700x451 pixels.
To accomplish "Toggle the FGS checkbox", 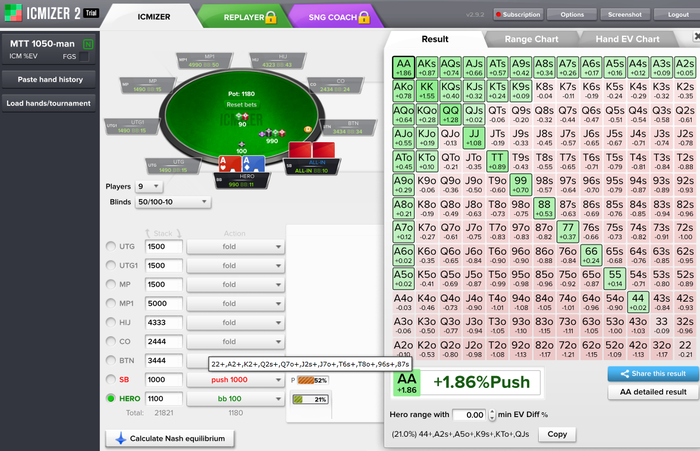I will 83,57.
